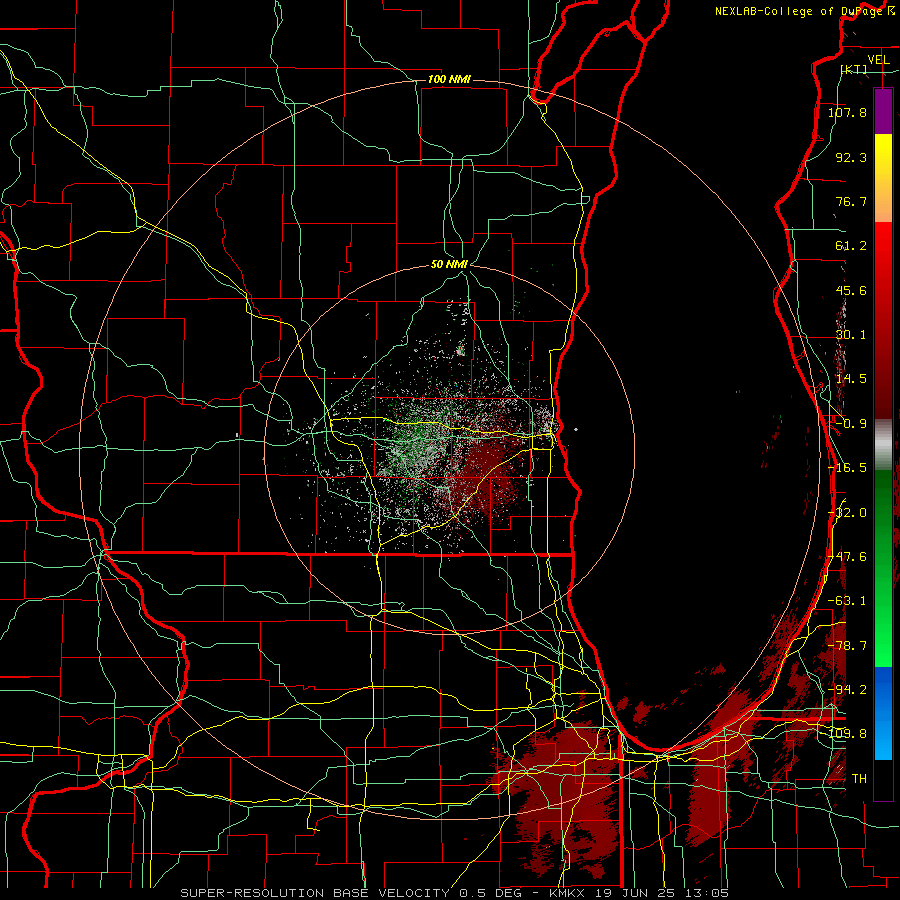Screen dimensions: 900x900
Task: Click the -63.1 velocity scale value
Action: (847, 601)
